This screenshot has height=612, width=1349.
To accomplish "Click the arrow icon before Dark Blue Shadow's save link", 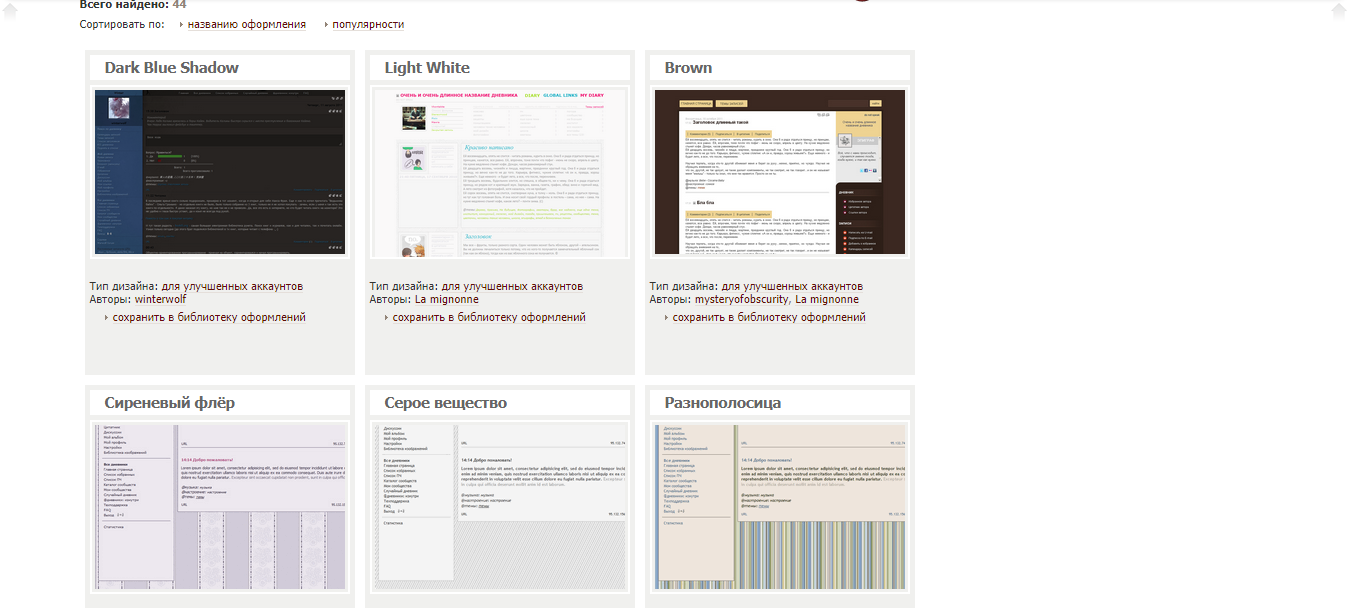I will coord(105,316).
